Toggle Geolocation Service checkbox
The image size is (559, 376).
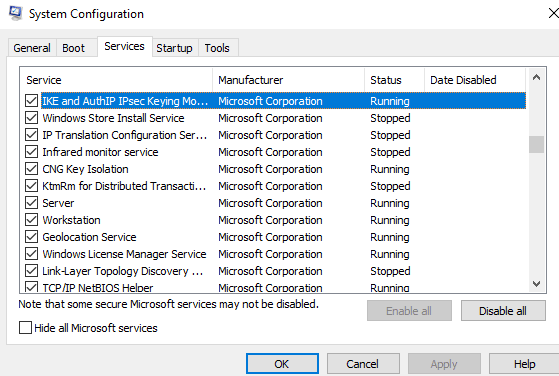coord(31,237)
